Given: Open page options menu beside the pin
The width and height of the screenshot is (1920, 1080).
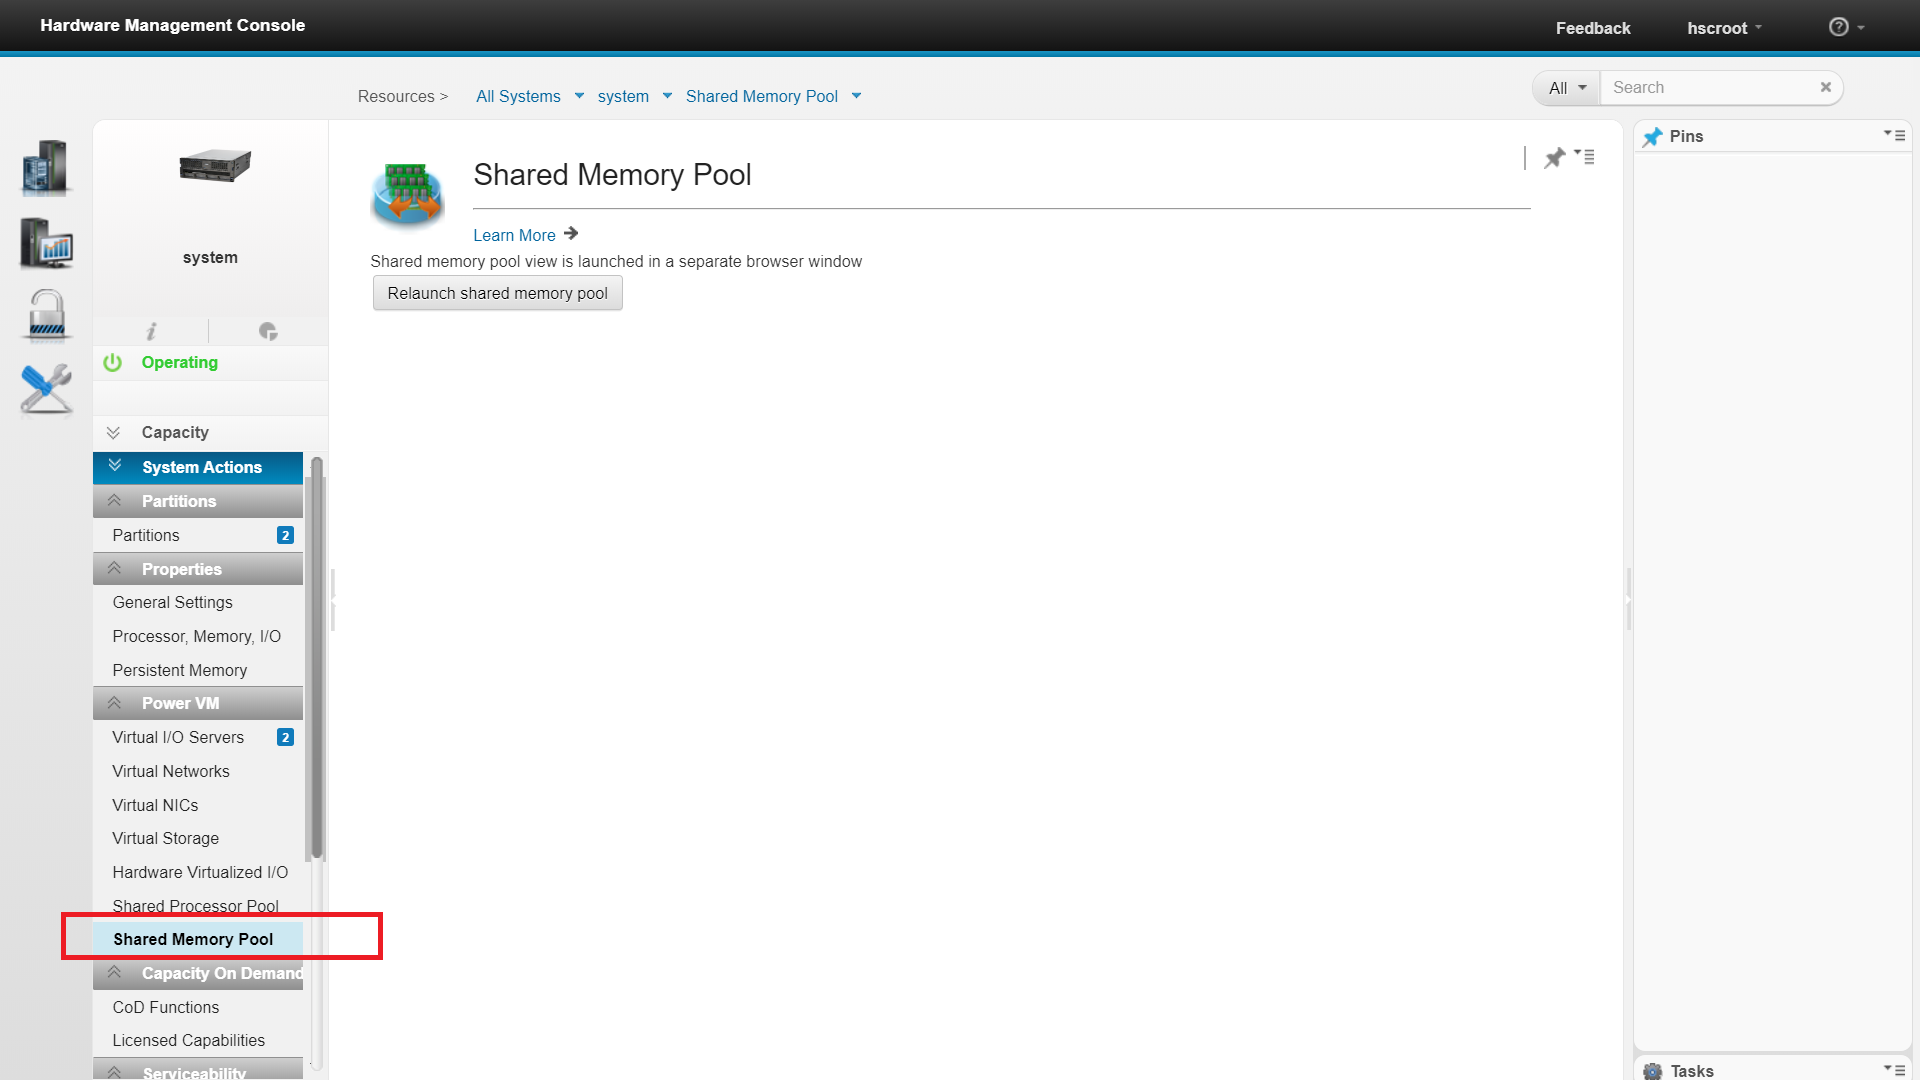Looking at the screenshot, I should point(1585,156).
